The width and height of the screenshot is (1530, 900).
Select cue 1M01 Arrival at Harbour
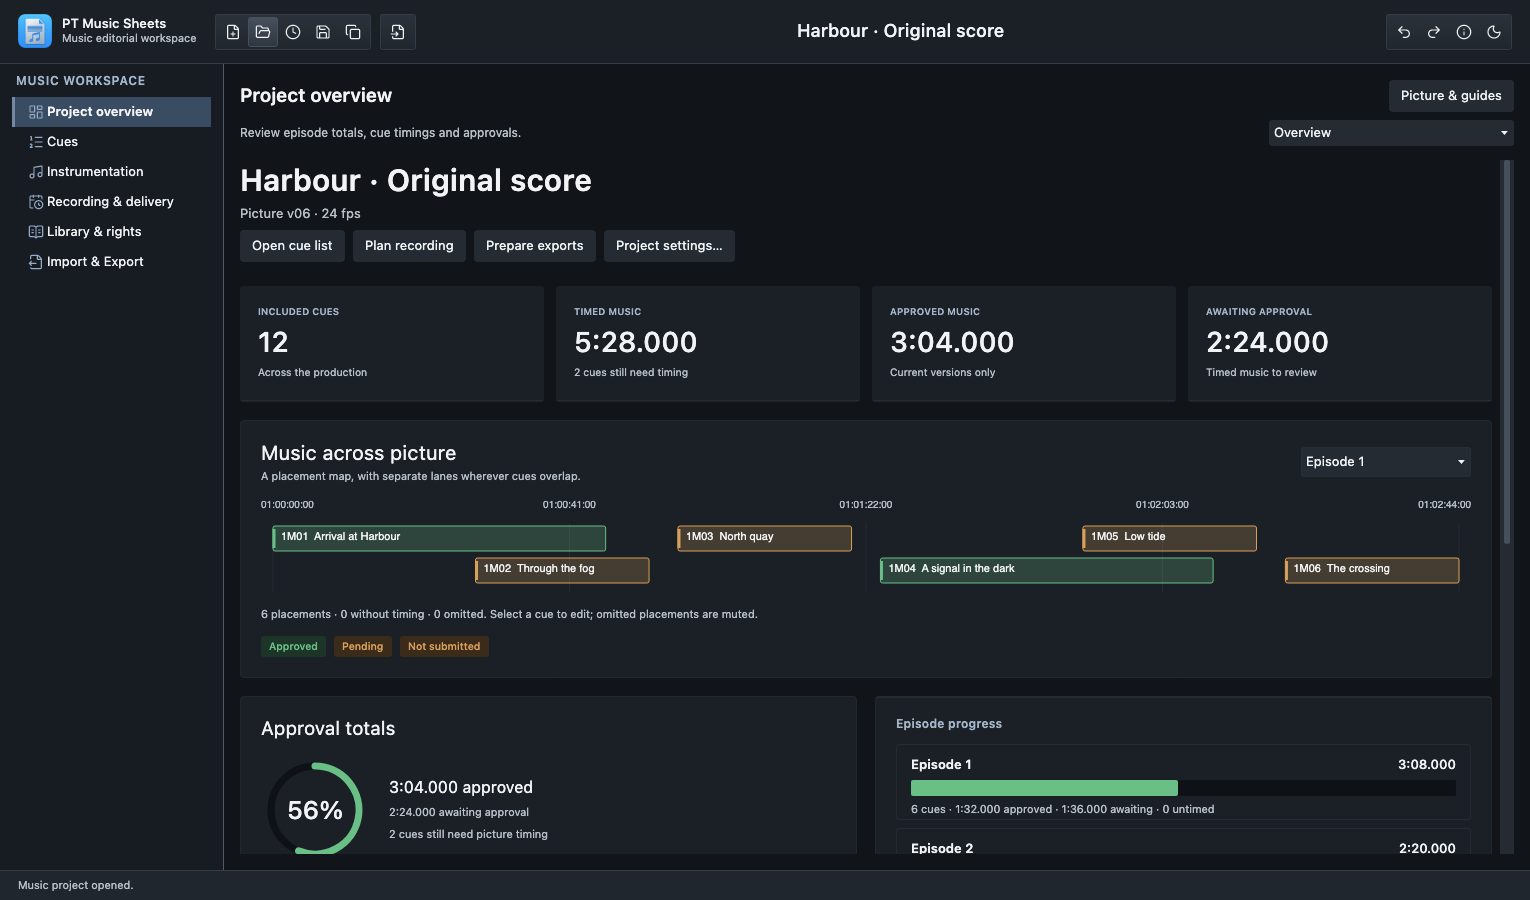pos(439,538)
